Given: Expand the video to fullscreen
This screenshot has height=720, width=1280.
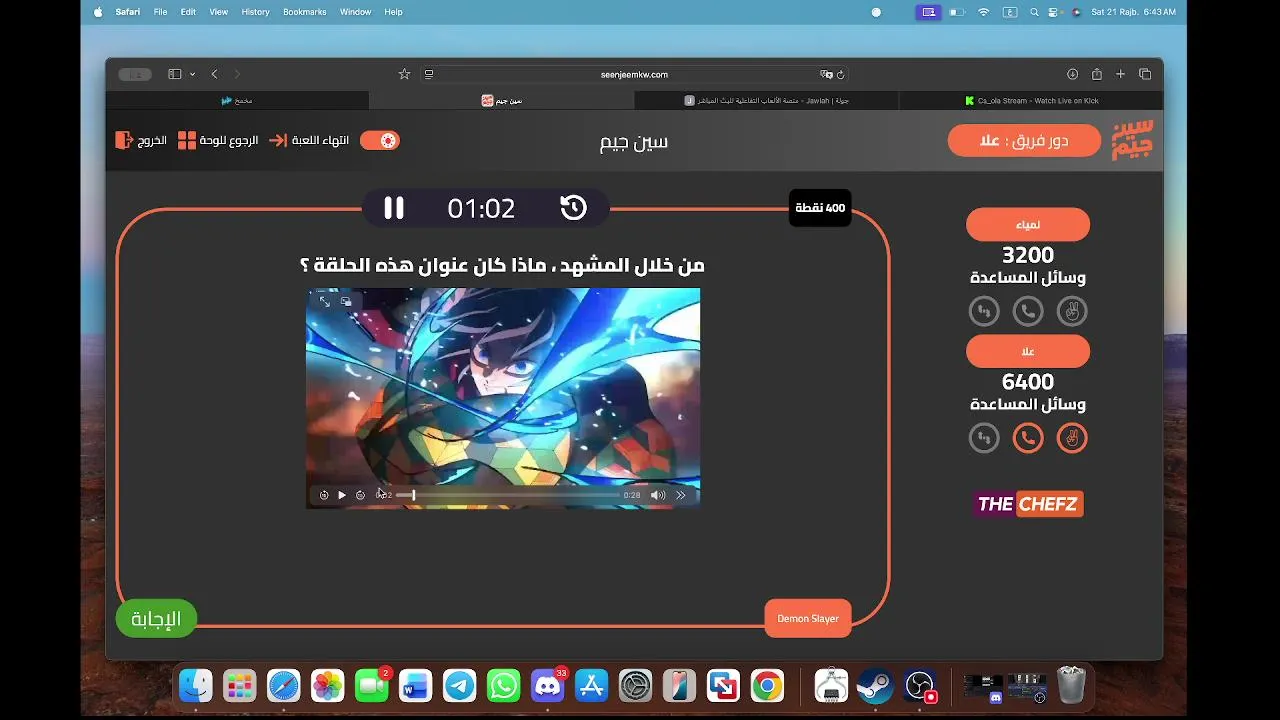Looking at the screenshot, I should 325,301.
